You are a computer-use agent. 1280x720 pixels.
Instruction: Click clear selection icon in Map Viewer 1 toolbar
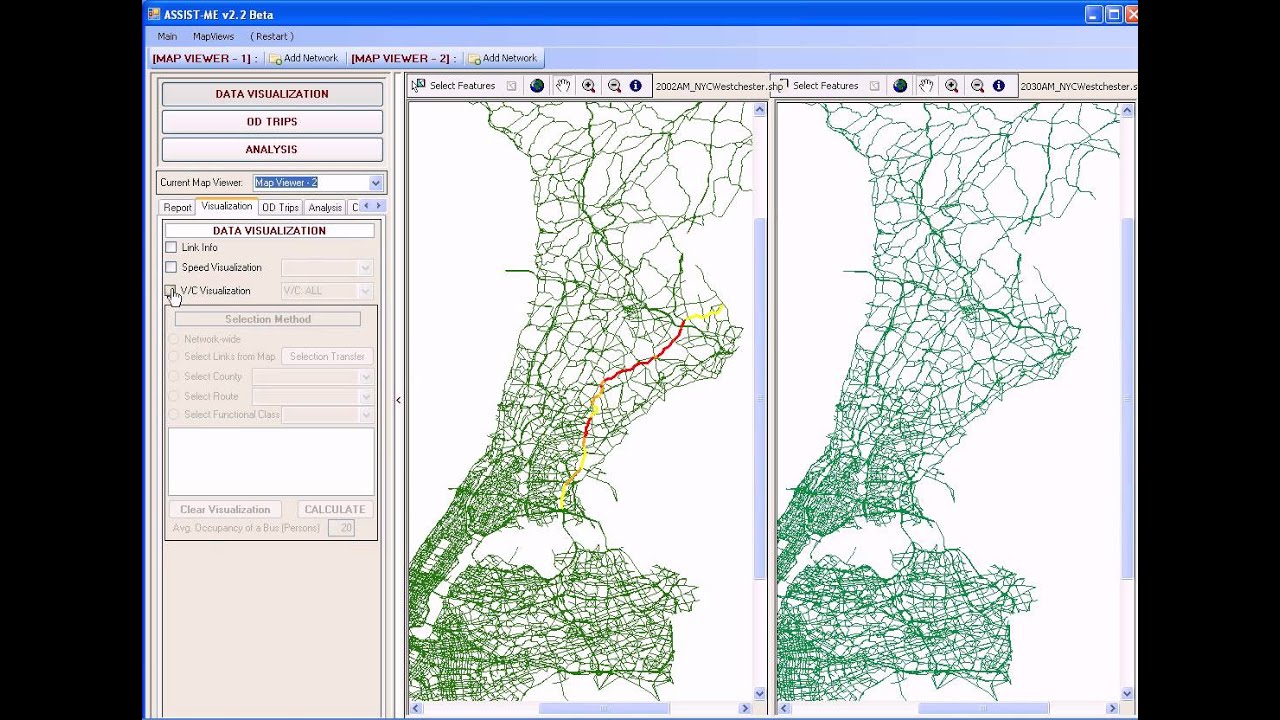click(x=511, y=86)
